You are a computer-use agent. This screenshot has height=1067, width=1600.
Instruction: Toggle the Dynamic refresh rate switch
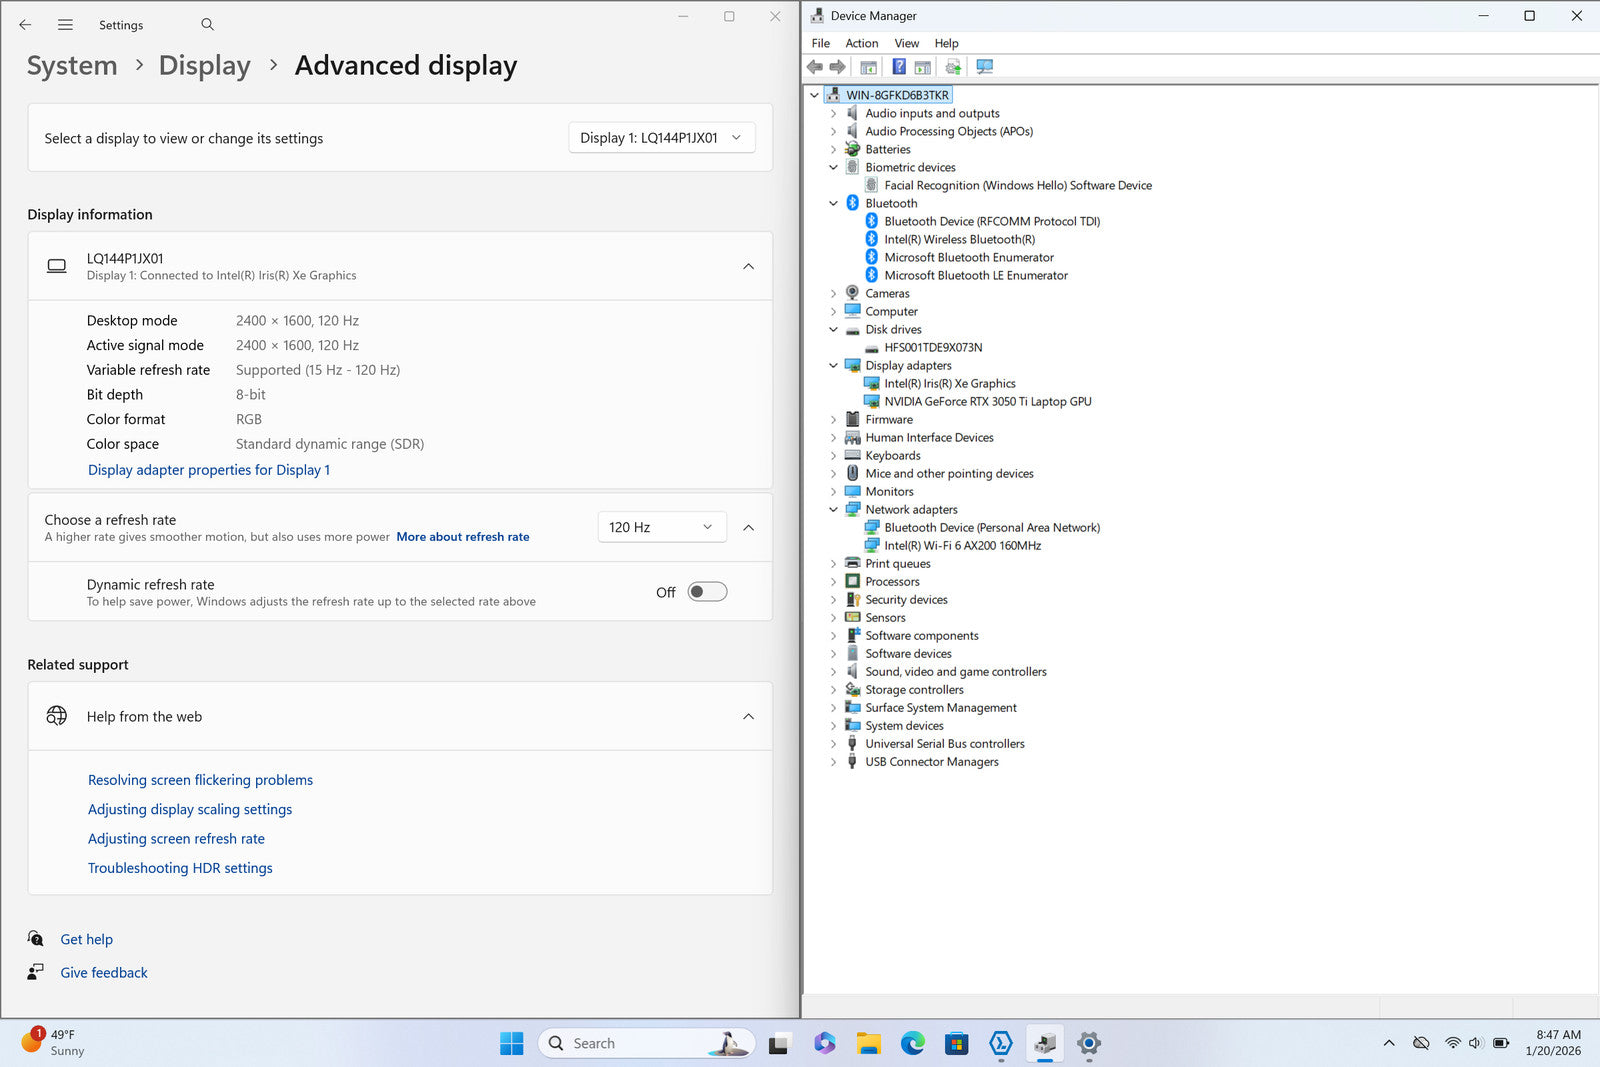707,592
